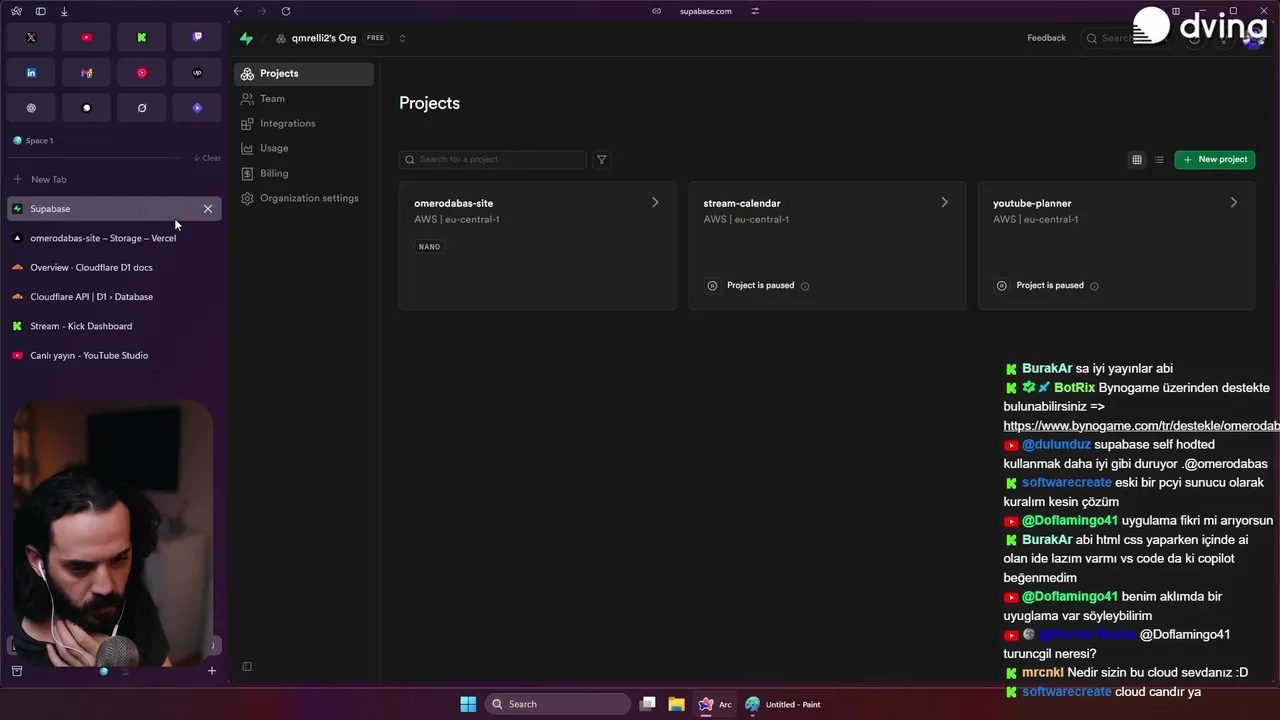Focus the Search for a project field
The height and width of the screenshot is (720, 1280).
[x=493, y=159]
